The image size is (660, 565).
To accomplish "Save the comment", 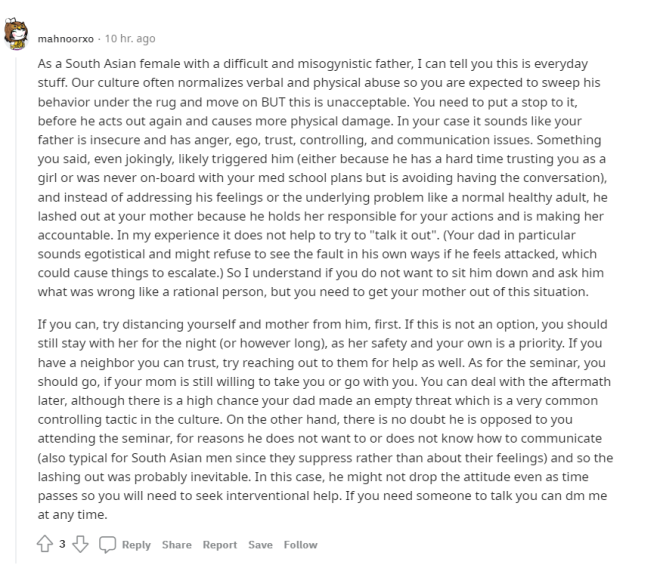I will [260, 545].
